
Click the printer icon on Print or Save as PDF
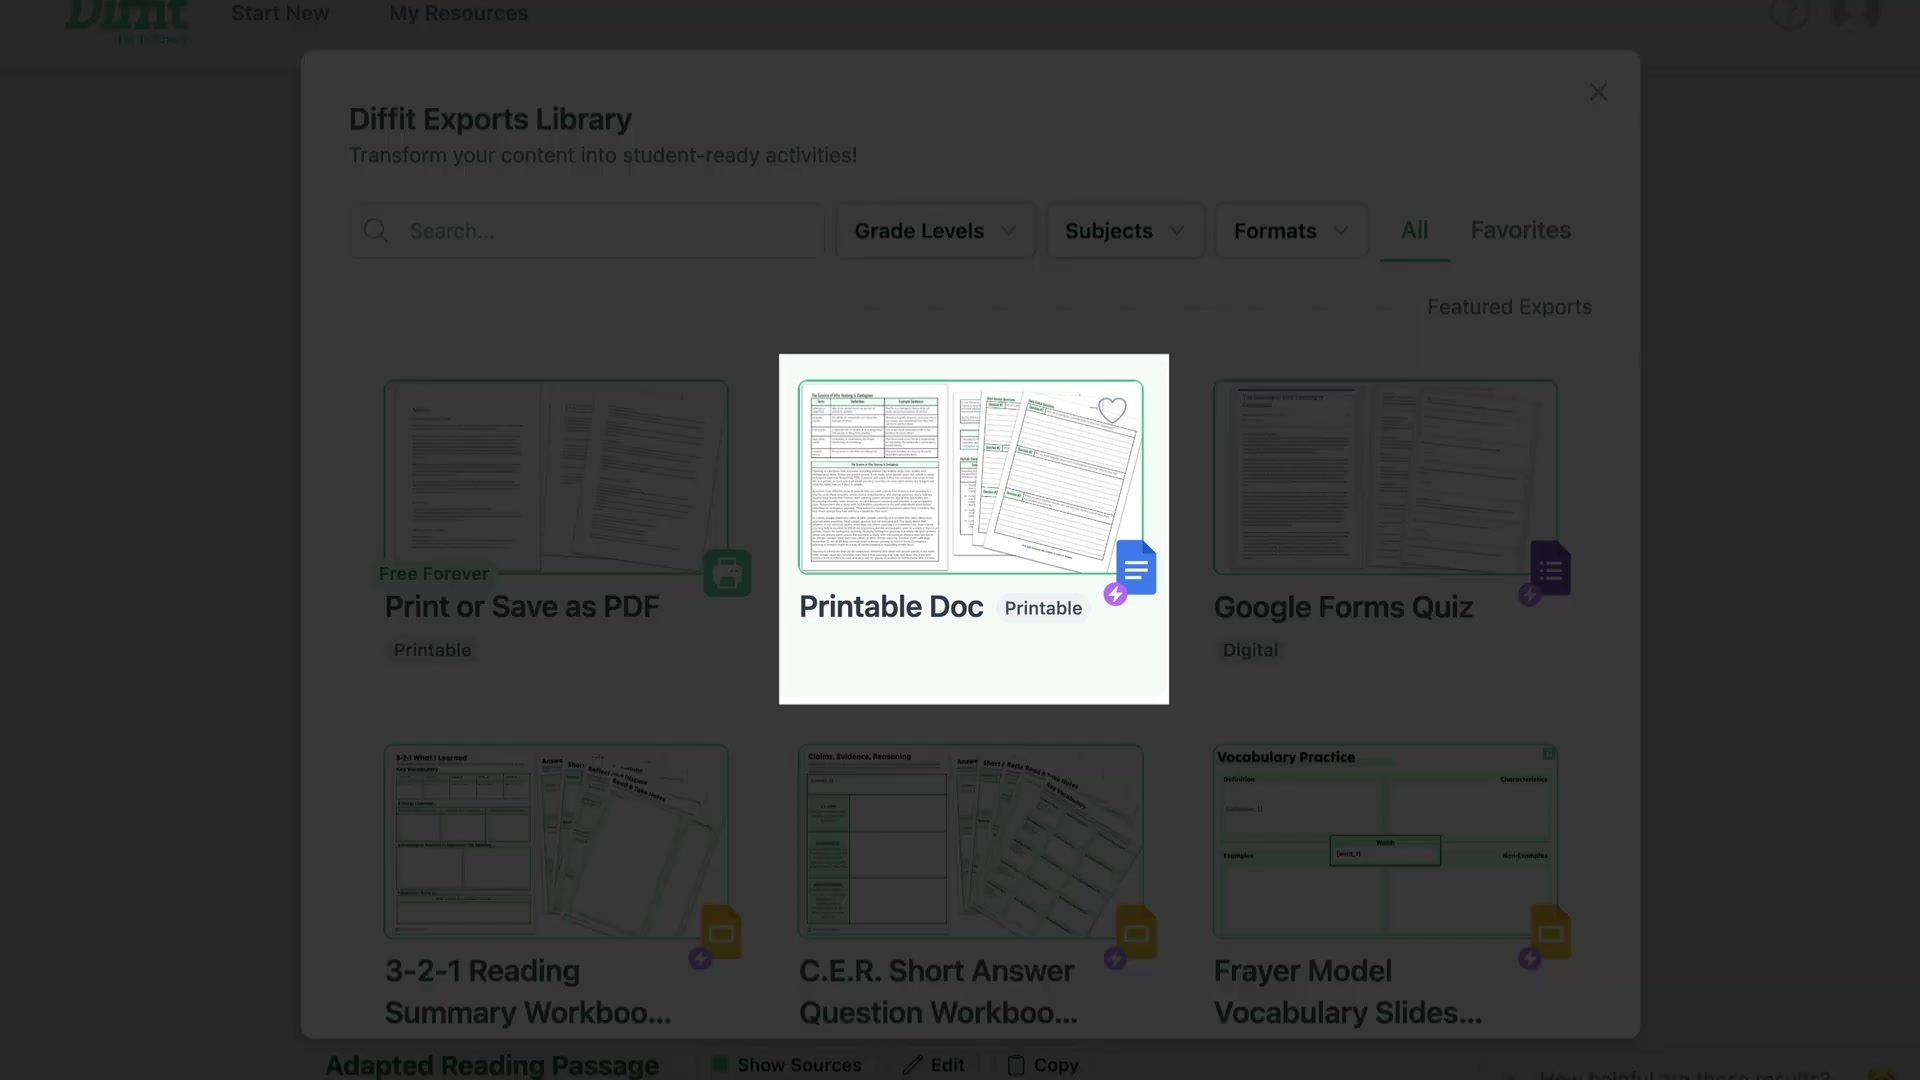728,572
